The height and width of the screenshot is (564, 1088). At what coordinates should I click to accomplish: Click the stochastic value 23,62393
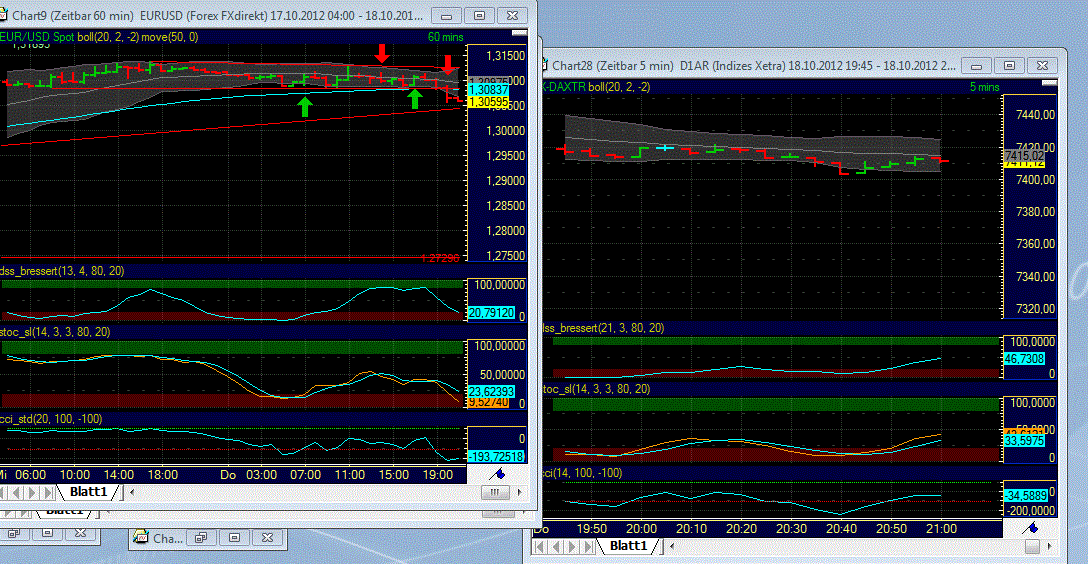(x=491, y=391)
